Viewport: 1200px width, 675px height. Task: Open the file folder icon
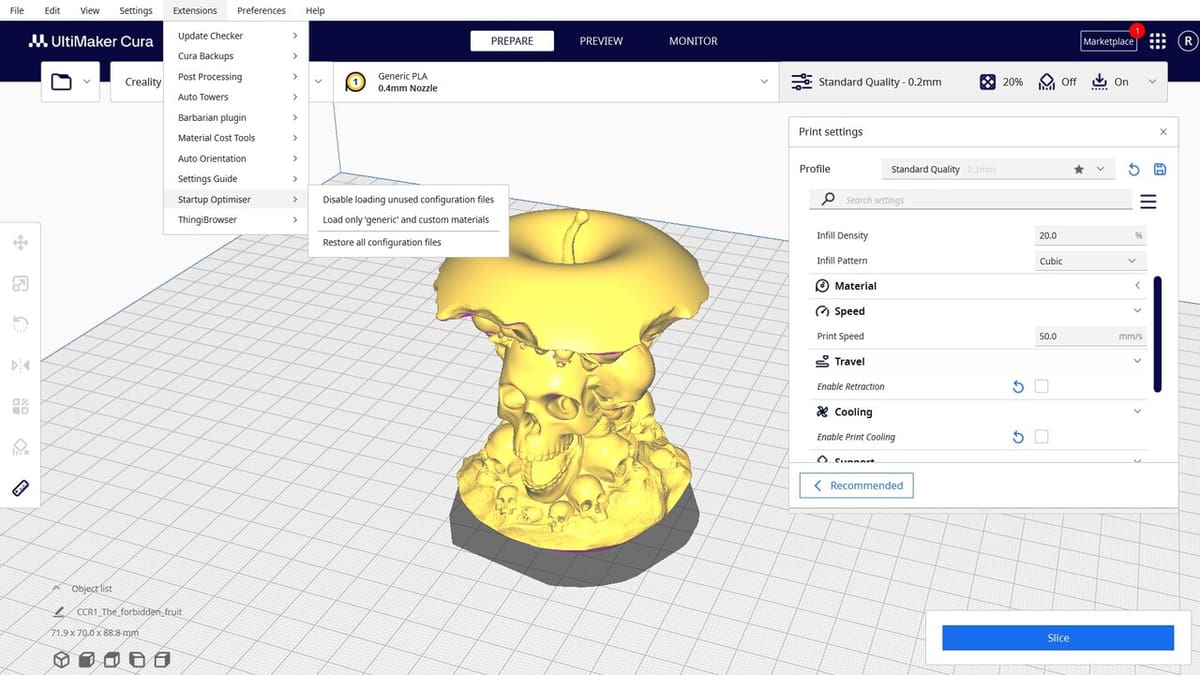coord(61,82)
